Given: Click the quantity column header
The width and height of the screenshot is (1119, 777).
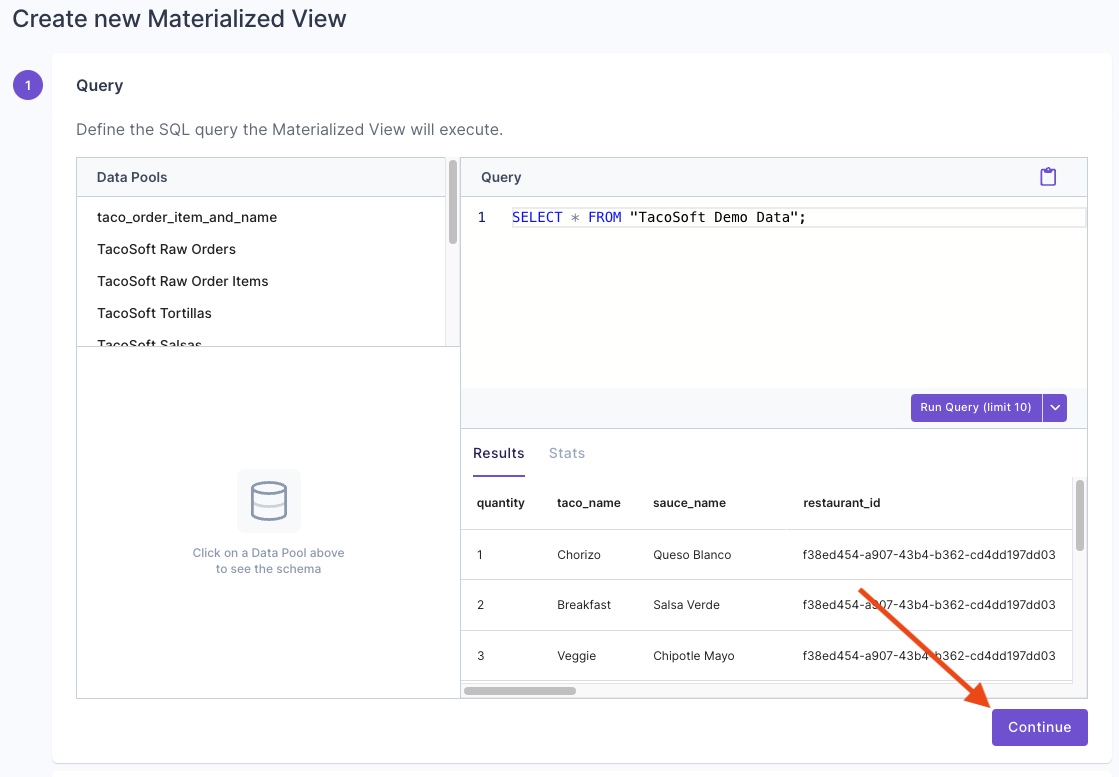Looking at the screenshot, I should pyautogui.click(x=500, y=503).
